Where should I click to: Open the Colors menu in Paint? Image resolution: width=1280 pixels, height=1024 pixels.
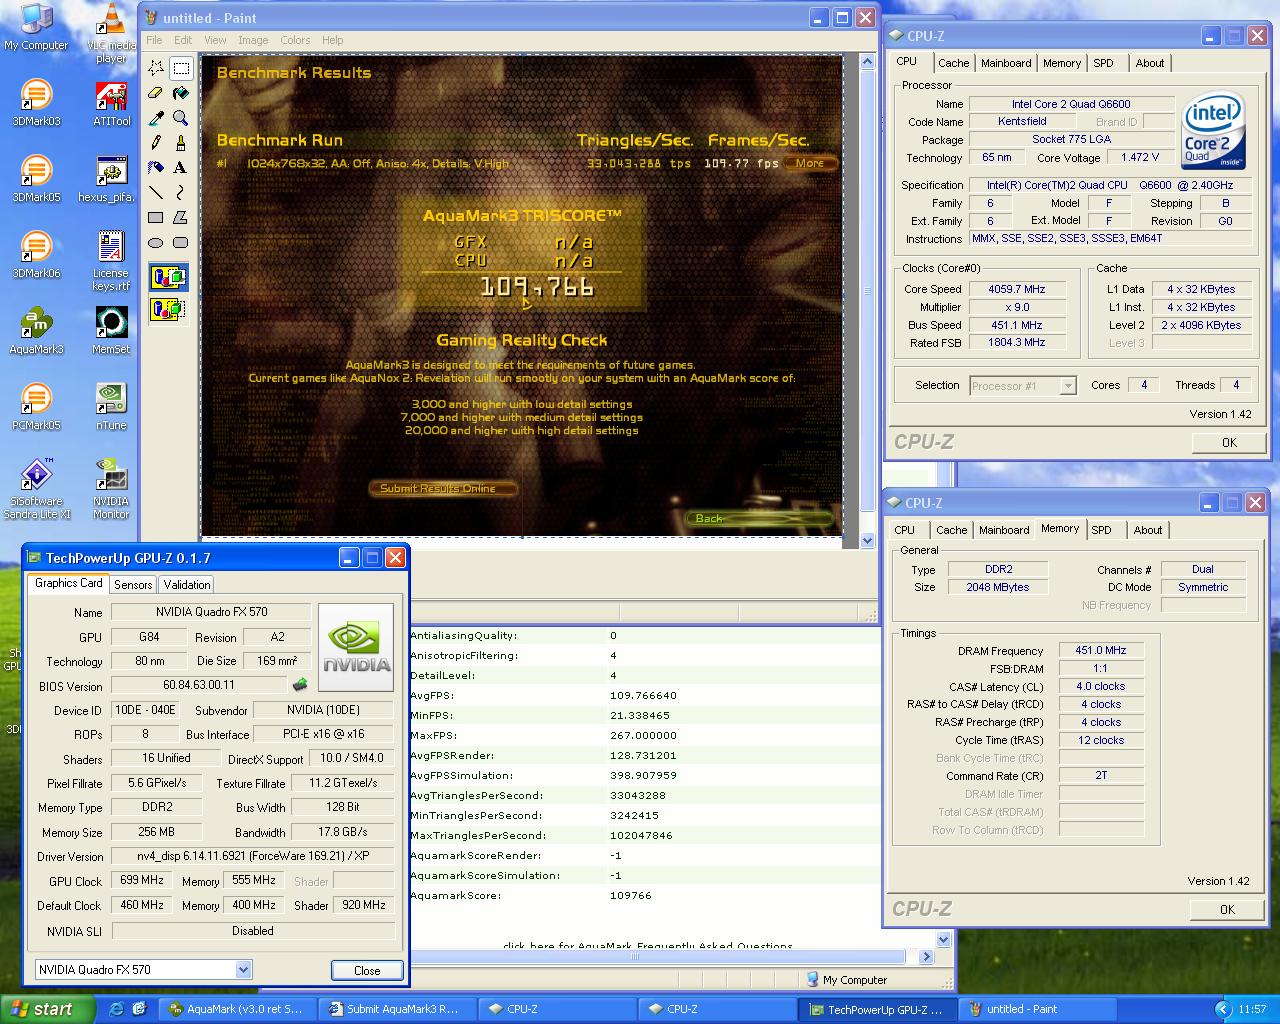pyautogui.click(x=295, y=40)
